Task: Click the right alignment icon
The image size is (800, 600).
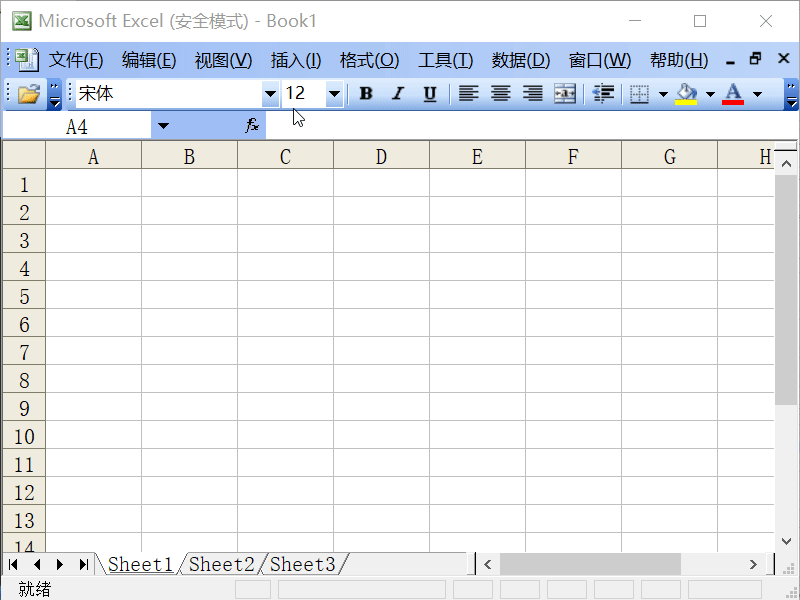Action: (x=532, y=93)
